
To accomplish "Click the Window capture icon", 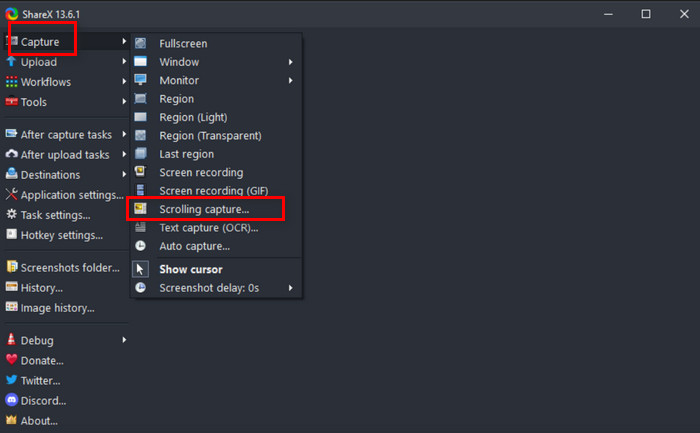I will (x=140, y=61).
